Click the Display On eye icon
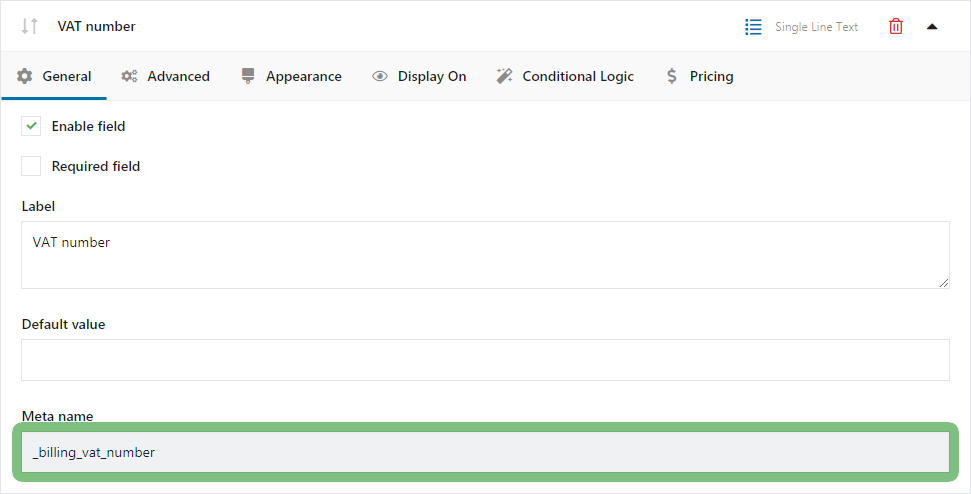The width and height of the screenshot is (971, 494). click(380, 76)
